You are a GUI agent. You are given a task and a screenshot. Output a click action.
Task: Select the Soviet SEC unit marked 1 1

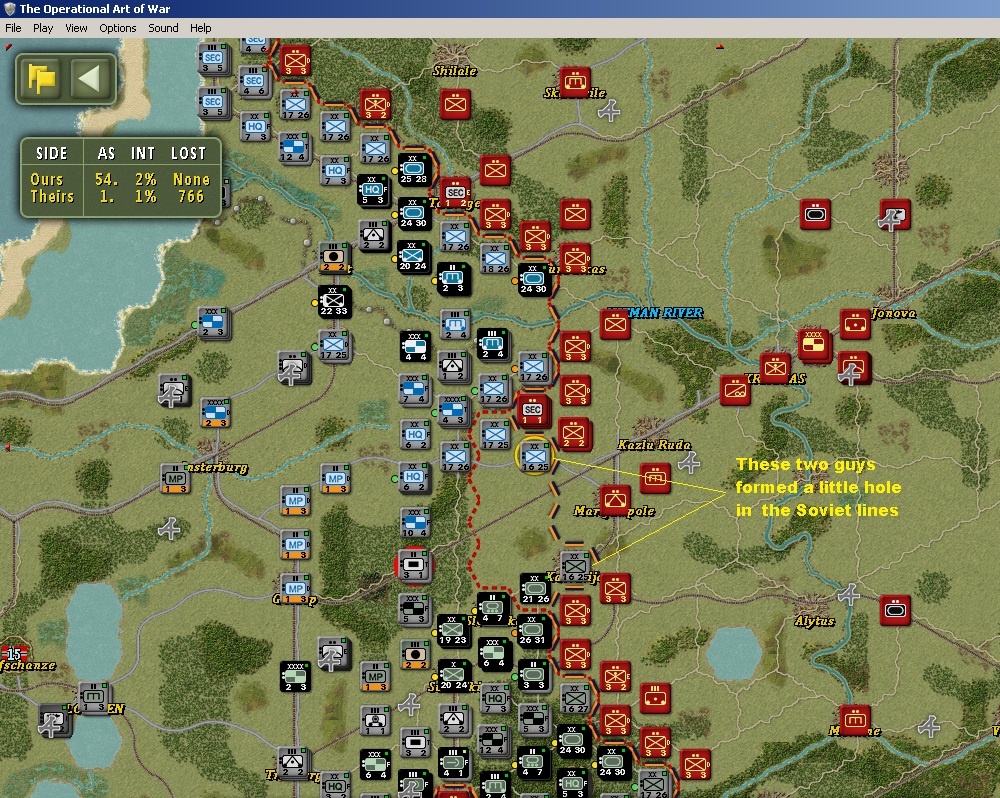533,411
